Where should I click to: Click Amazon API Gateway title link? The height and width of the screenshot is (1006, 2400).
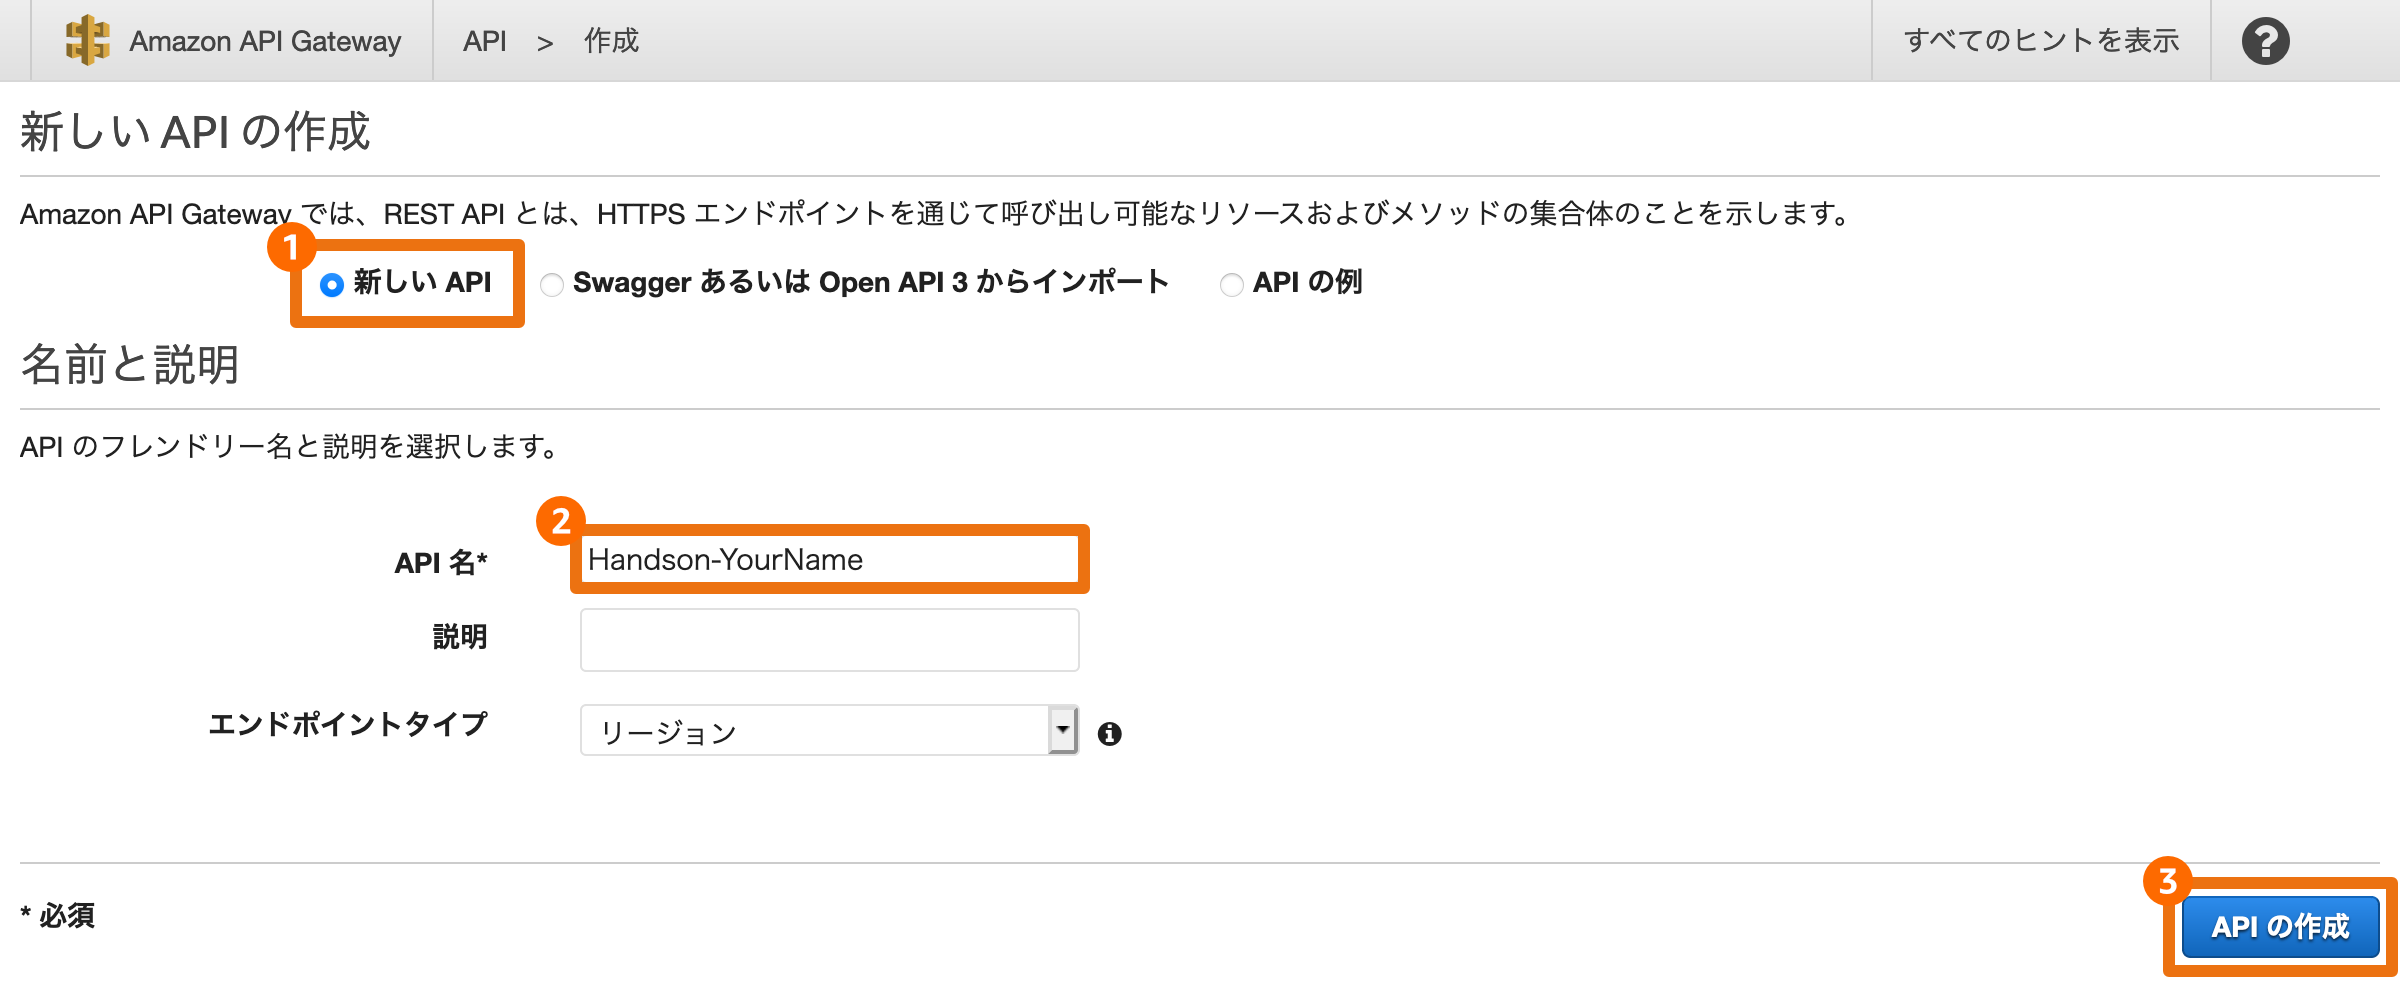coord(265,41)
